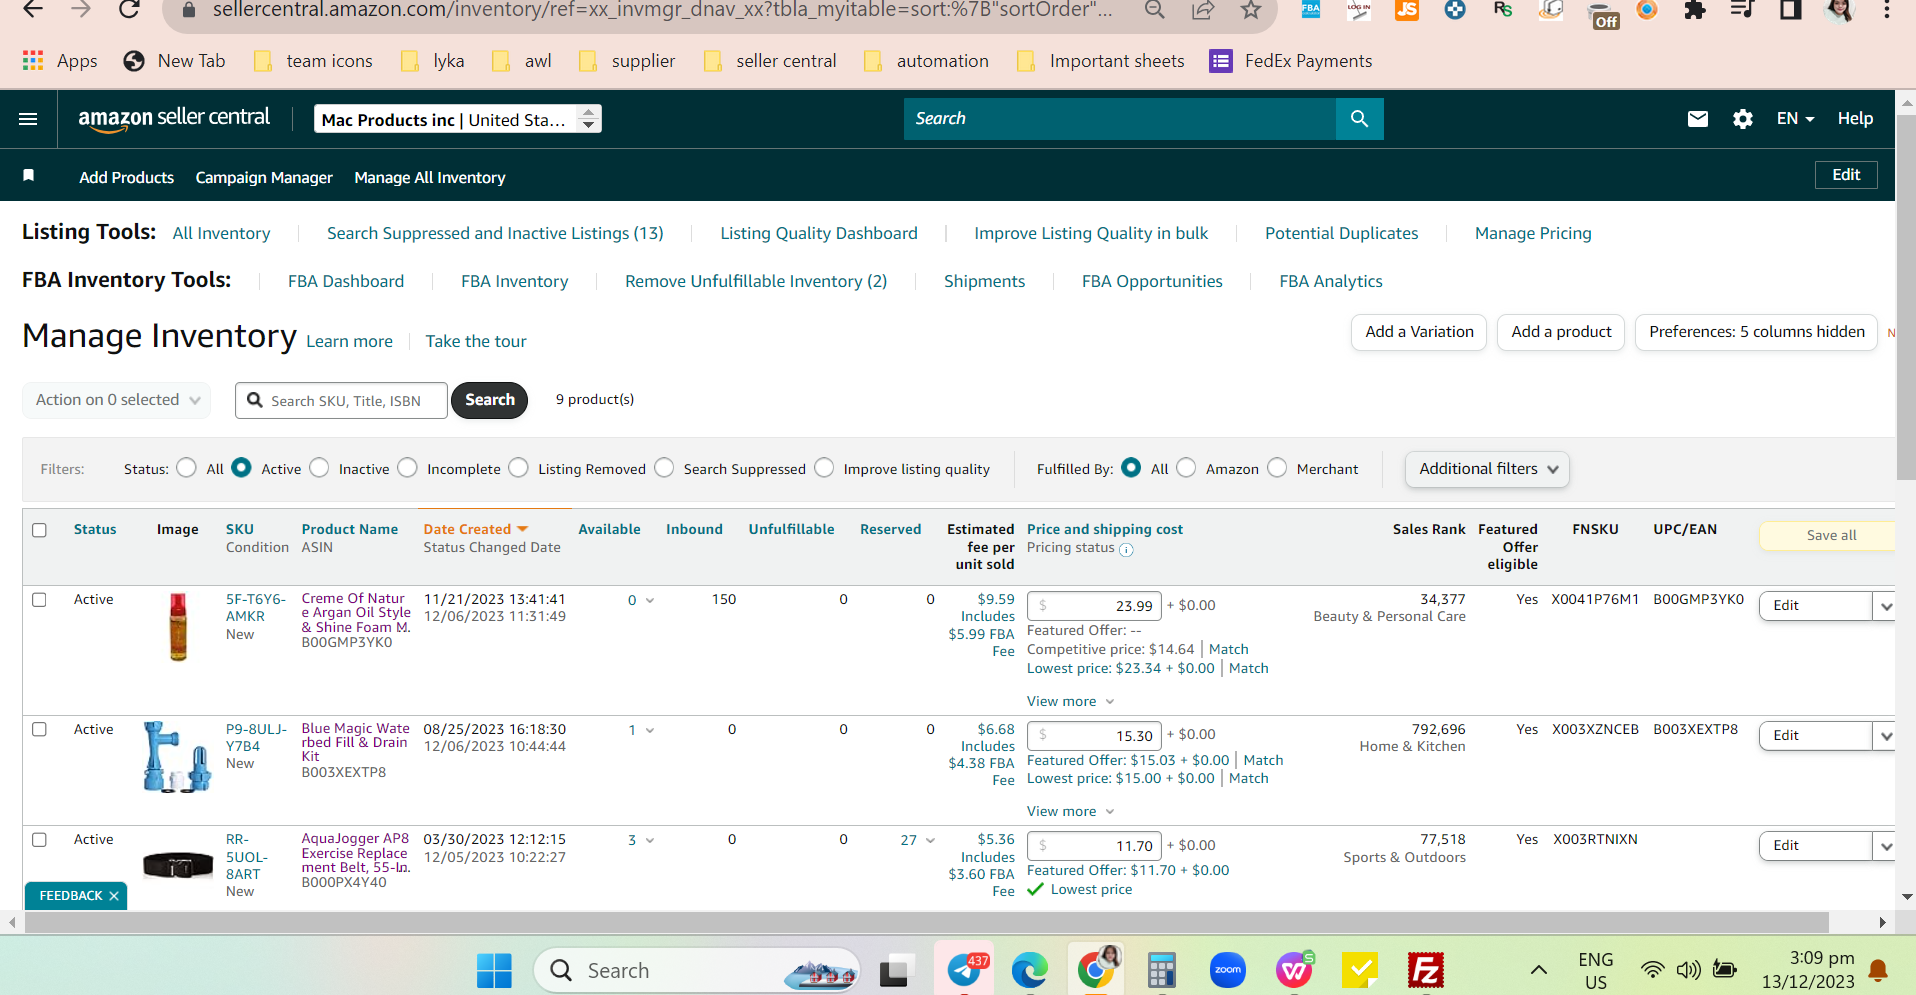The image size is (1916, 995).
Task: Open the EN language dropdown
Action: pos(1795,119)
